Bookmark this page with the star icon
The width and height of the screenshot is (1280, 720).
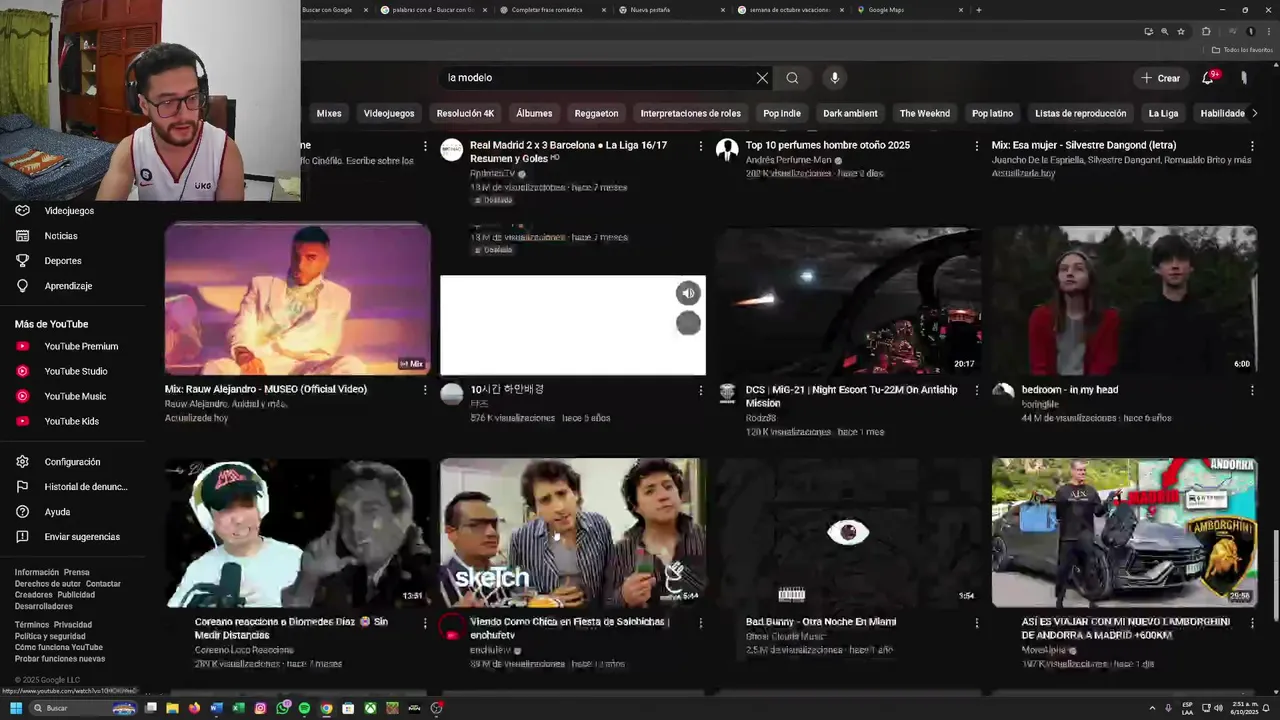point(1181,31)
